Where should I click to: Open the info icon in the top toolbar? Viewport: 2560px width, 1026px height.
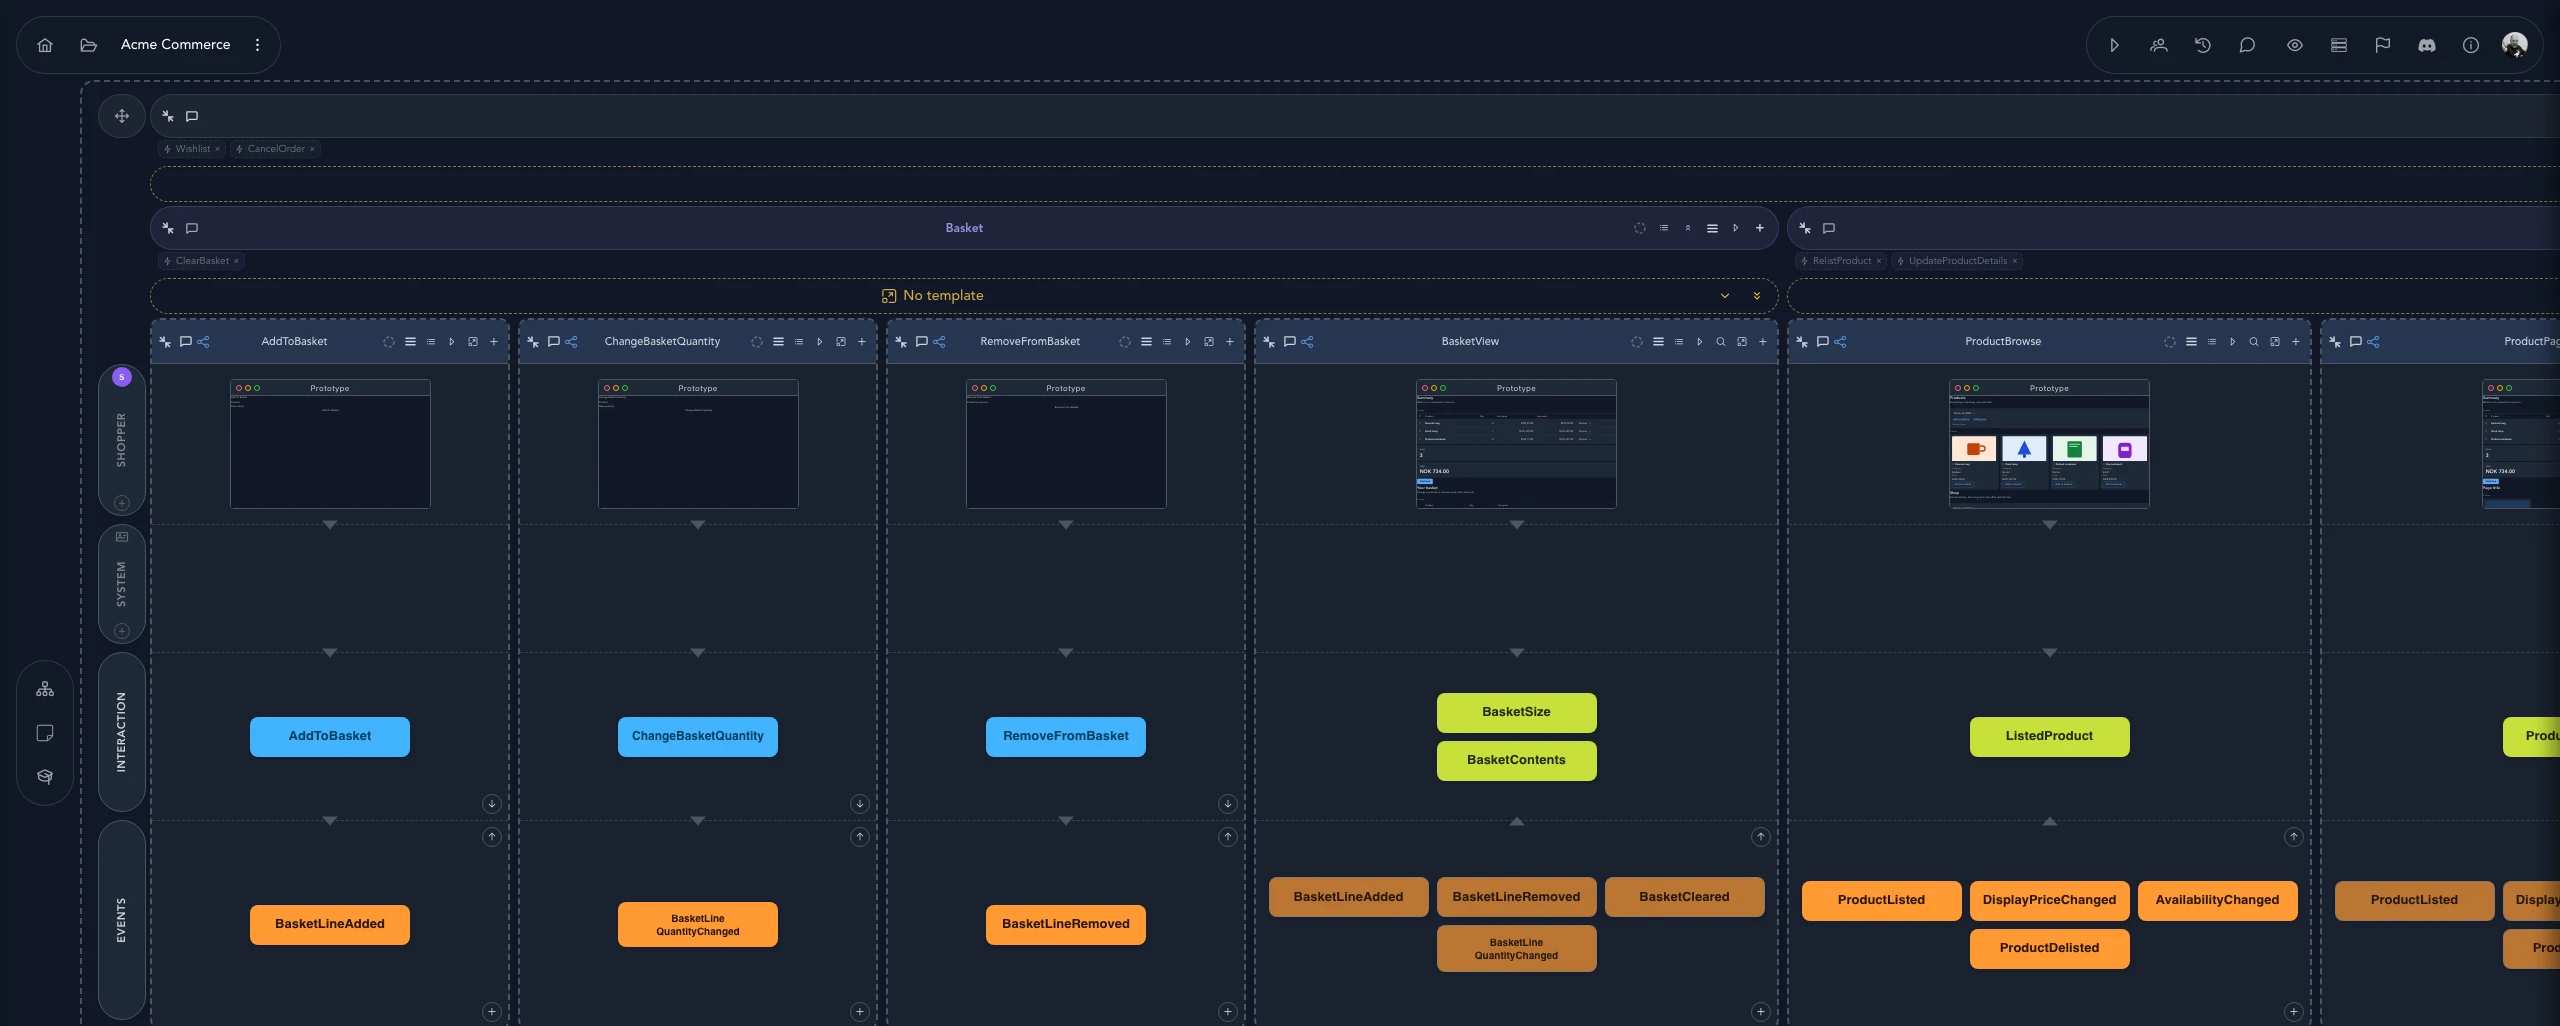click(x=2471, y=45)
